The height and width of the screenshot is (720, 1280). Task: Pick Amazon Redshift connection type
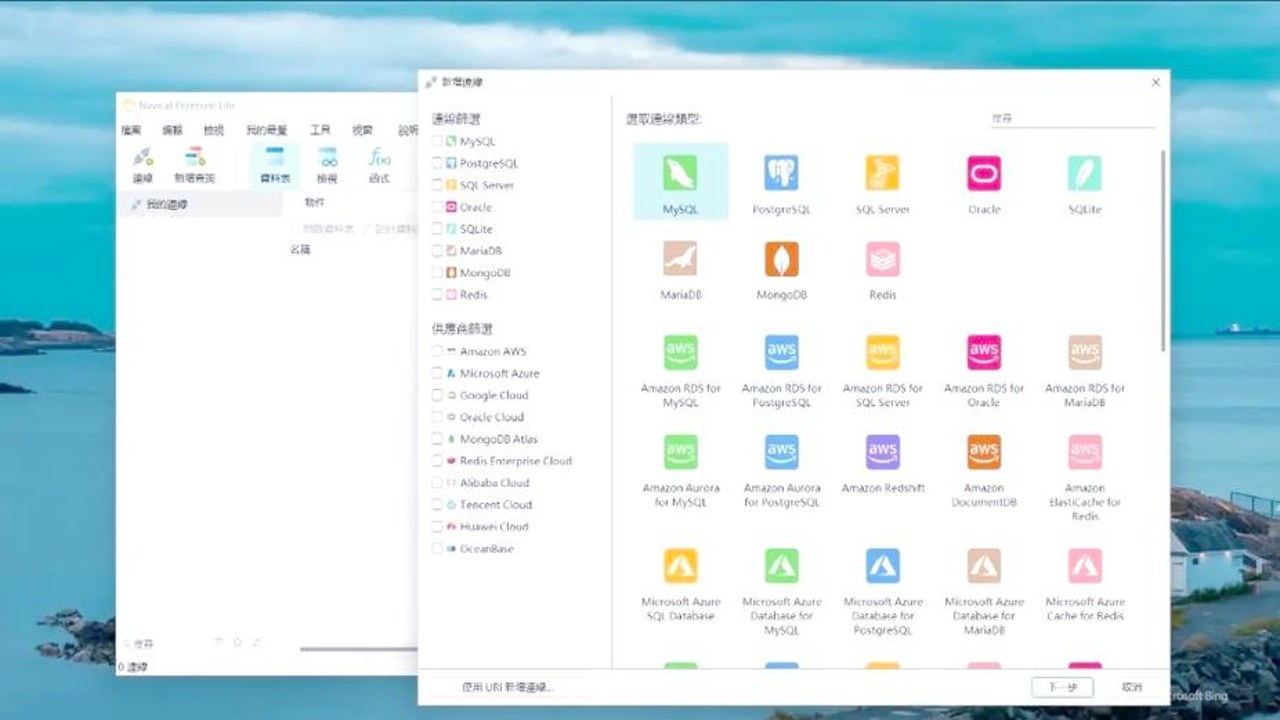click(882, 465)
